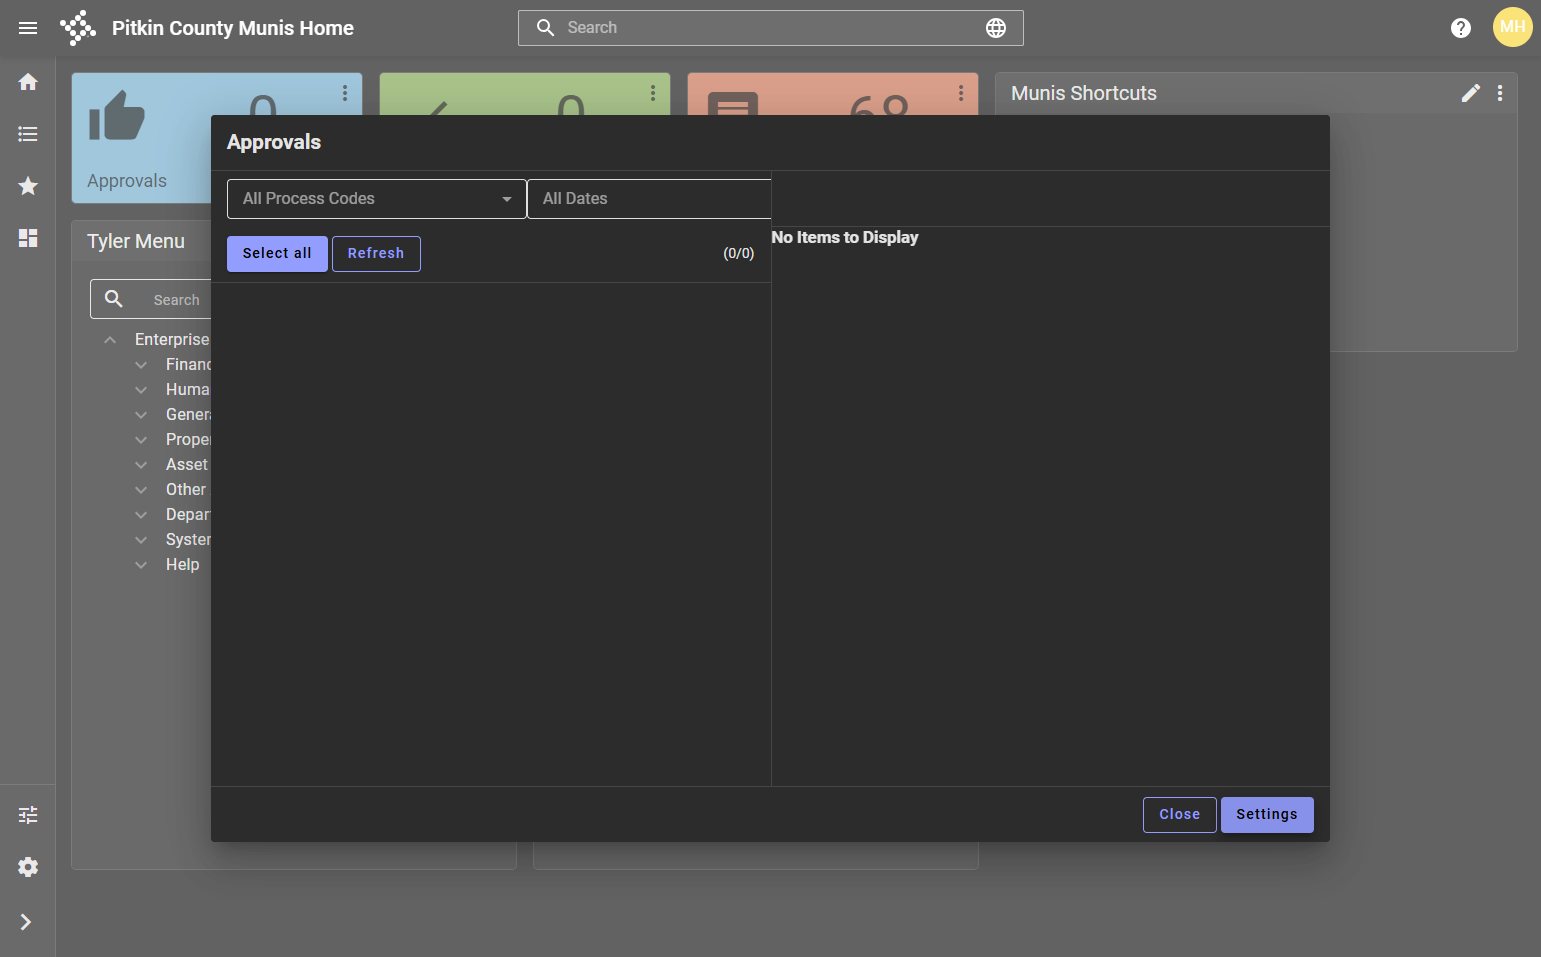Click the Tyler logo beside the page title
Screen dimensions: 1541x957
tap(78, 28)
